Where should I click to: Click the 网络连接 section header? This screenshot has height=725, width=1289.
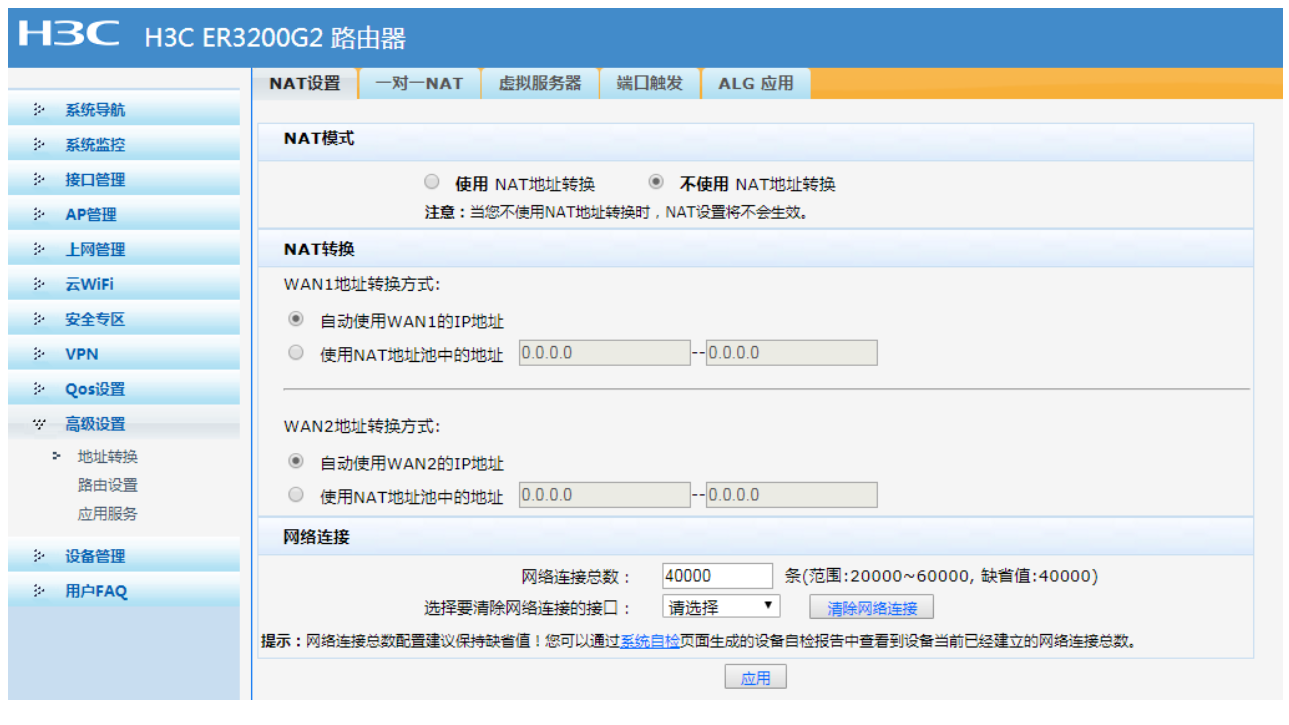click(755, 537)
